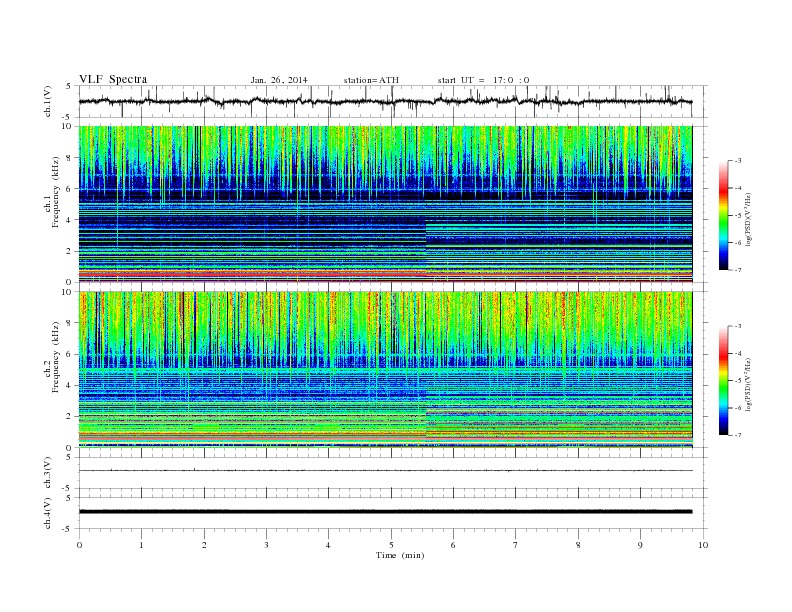
Task: Click the ch.1 colorbar gradient
Action: (x=723, y=215)
